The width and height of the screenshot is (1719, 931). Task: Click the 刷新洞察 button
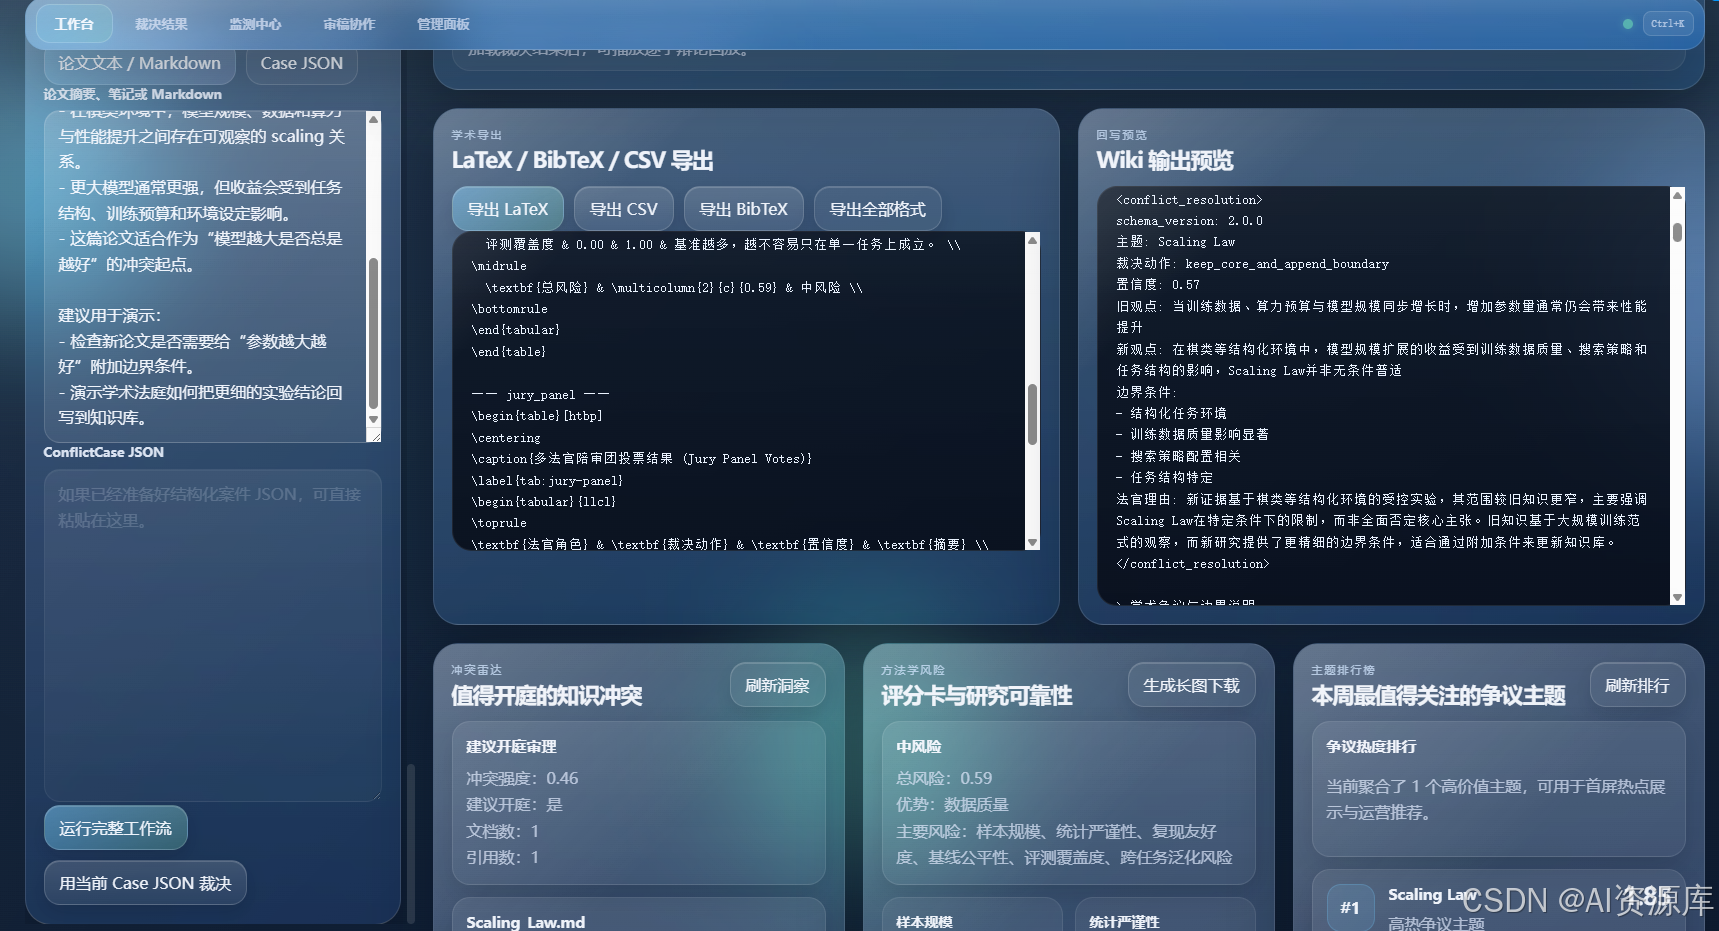[x=777, y=685]
